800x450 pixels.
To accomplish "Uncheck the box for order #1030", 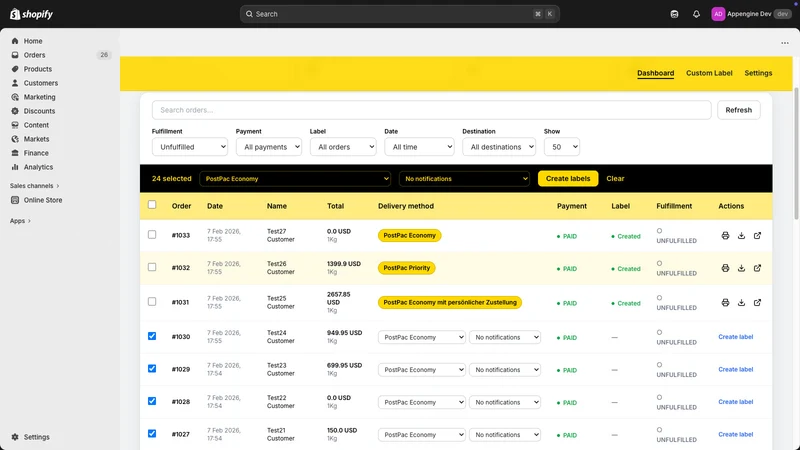I will coord(152,336).
